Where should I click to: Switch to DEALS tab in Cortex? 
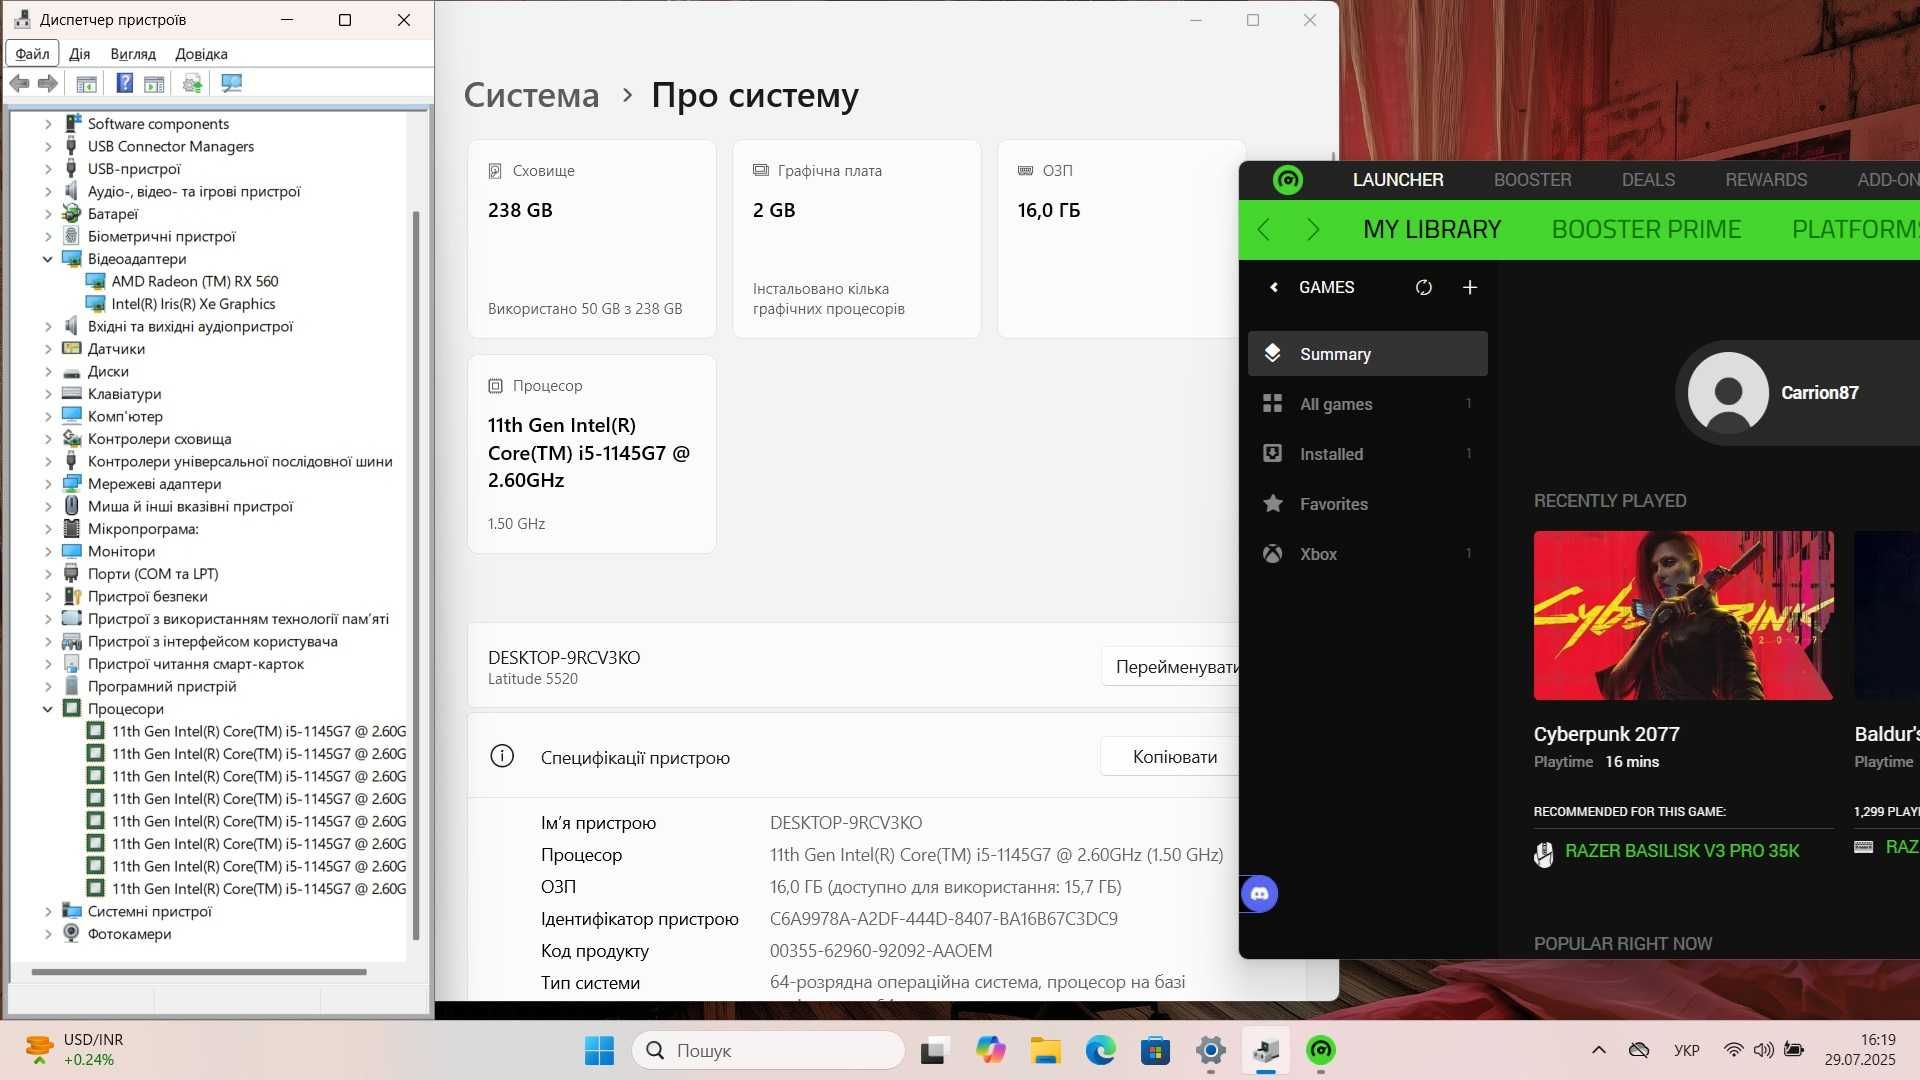point(1648,180)
